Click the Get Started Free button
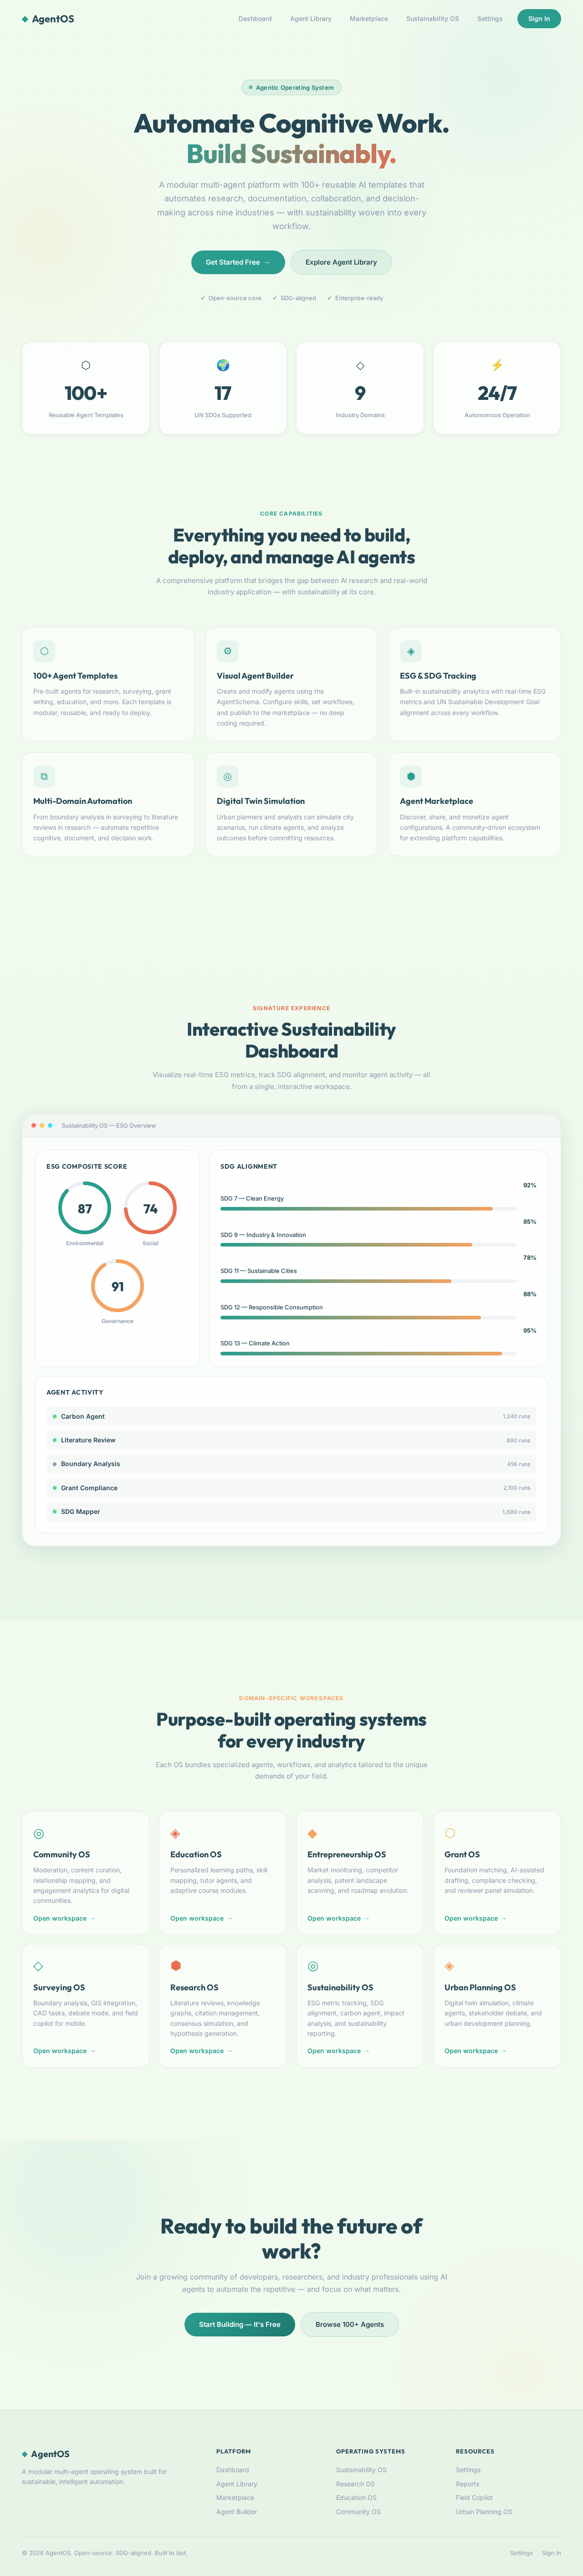583x2576 pixels. pyautogui.click(x=238, y=262)
